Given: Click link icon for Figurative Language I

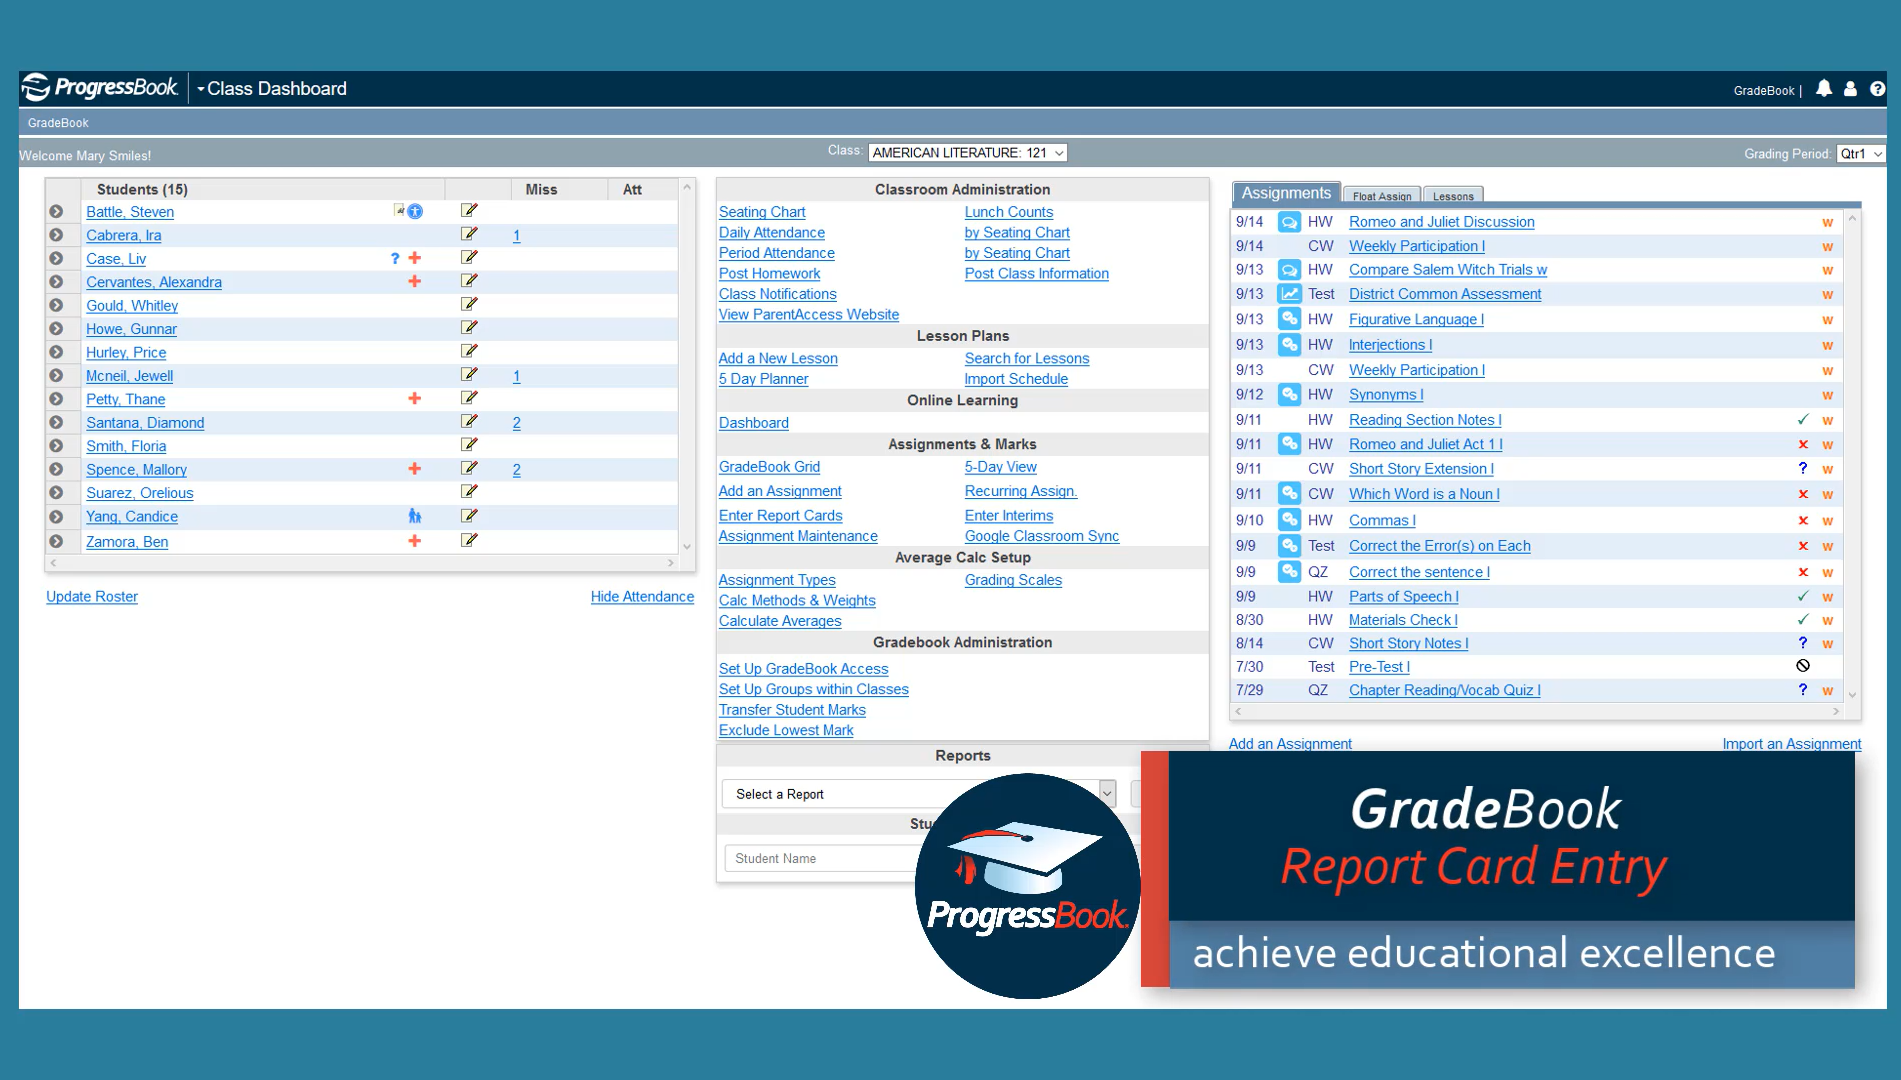Looking at the screenshot, I should pyautogui.click(x=1290, y=319).
